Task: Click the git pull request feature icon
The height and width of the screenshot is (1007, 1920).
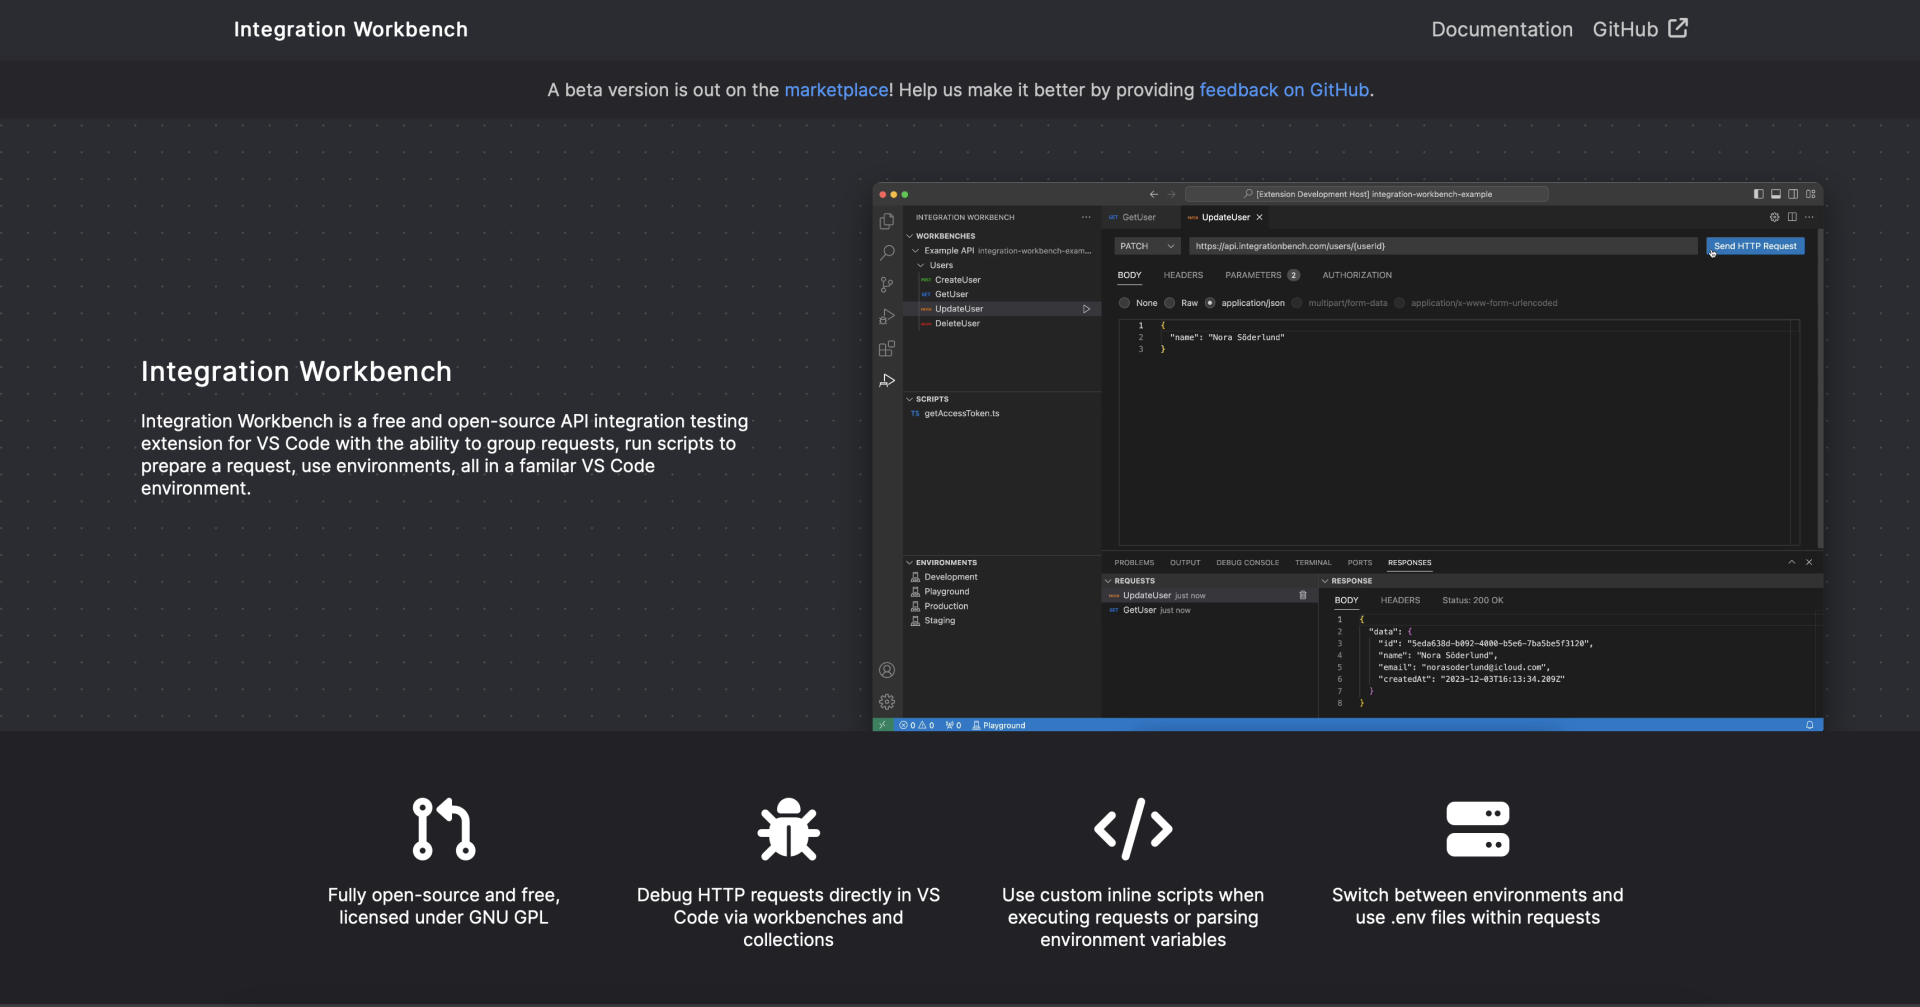Action: (444, 829)
